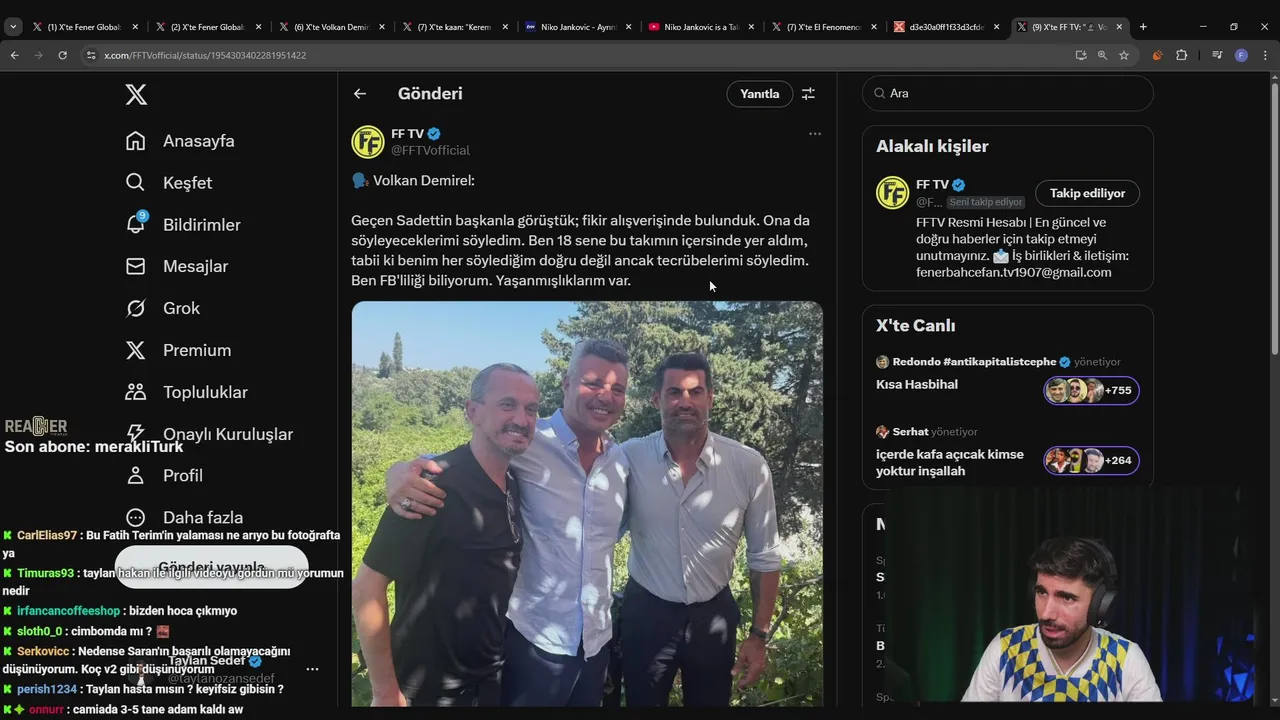Open Bildirimler notifications bell

click(x=136, y=224)
